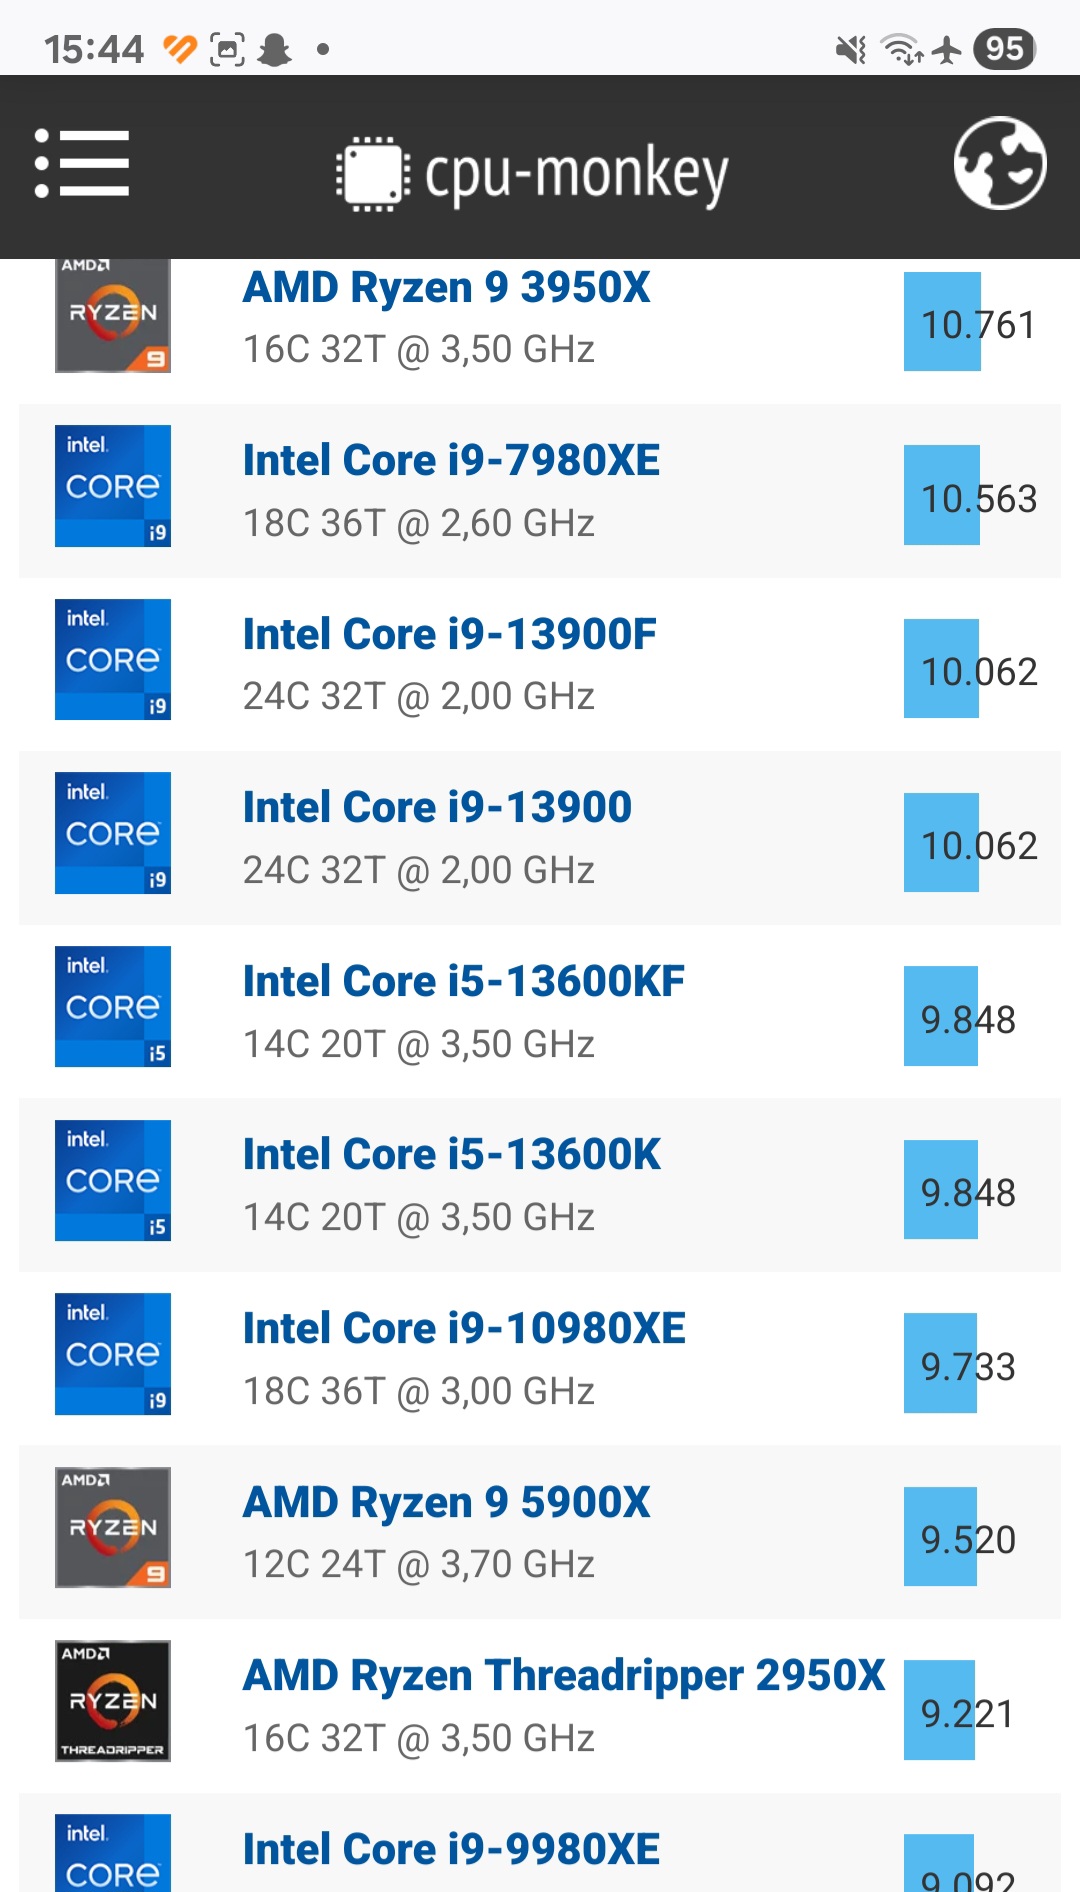Tap the Intel i5 badge beside 13600KF

coord(113,1006)
